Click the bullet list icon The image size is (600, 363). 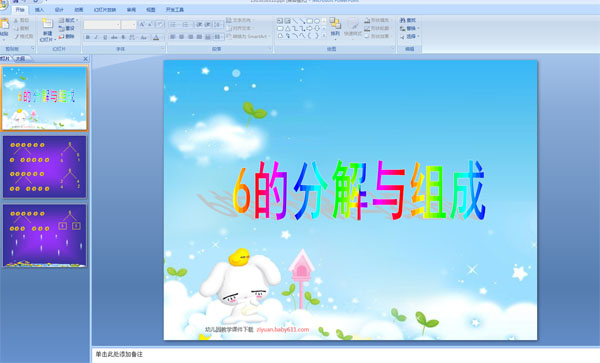click(x=173, y=25)
